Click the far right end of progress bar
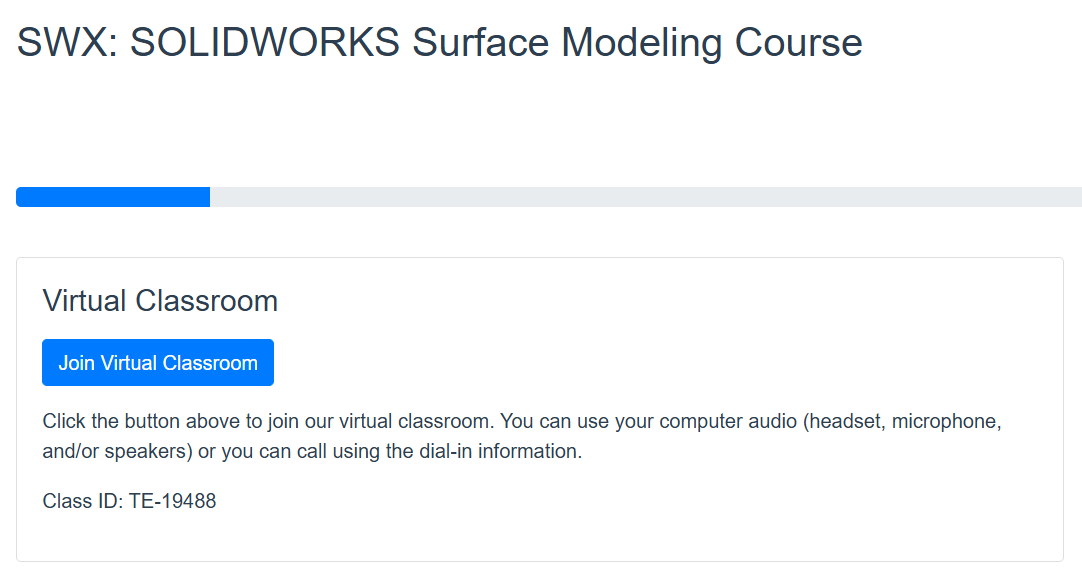Viewport: 1082px width, 572px height. 1074,197
